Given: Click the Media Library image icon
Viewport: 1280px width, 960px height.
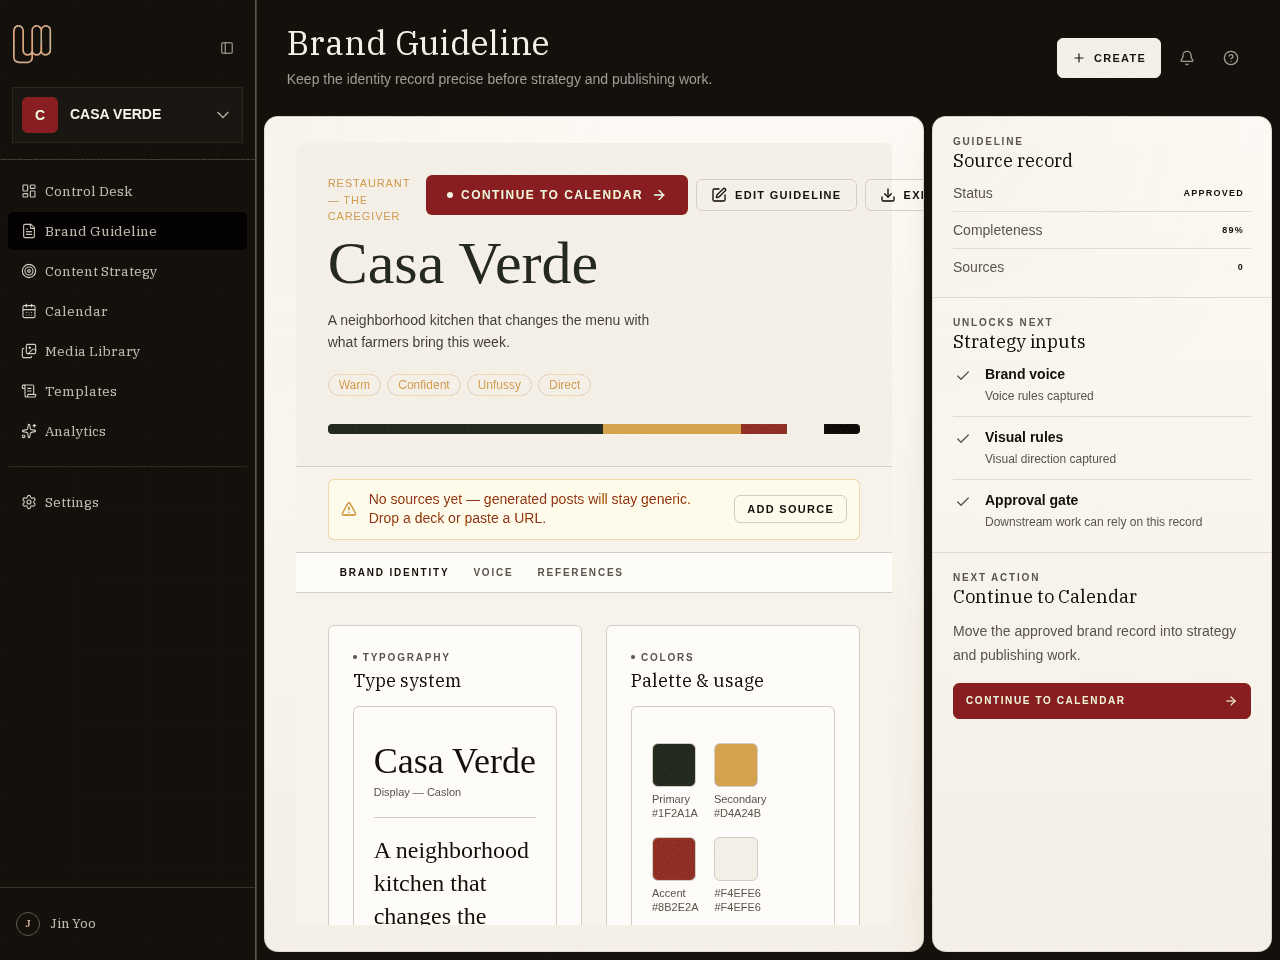Looking at the screenshot, I should point(29,351).
